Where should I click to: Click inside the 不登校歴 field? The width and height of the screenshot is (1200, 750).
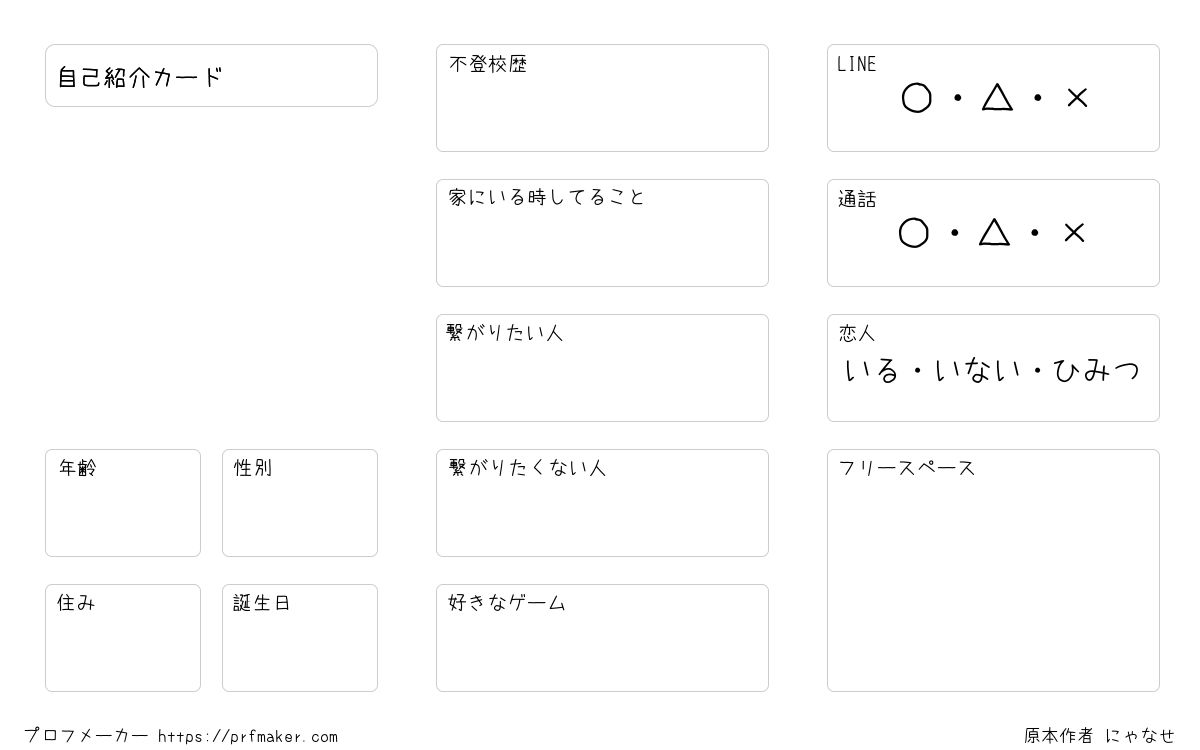tap(602, 98)
